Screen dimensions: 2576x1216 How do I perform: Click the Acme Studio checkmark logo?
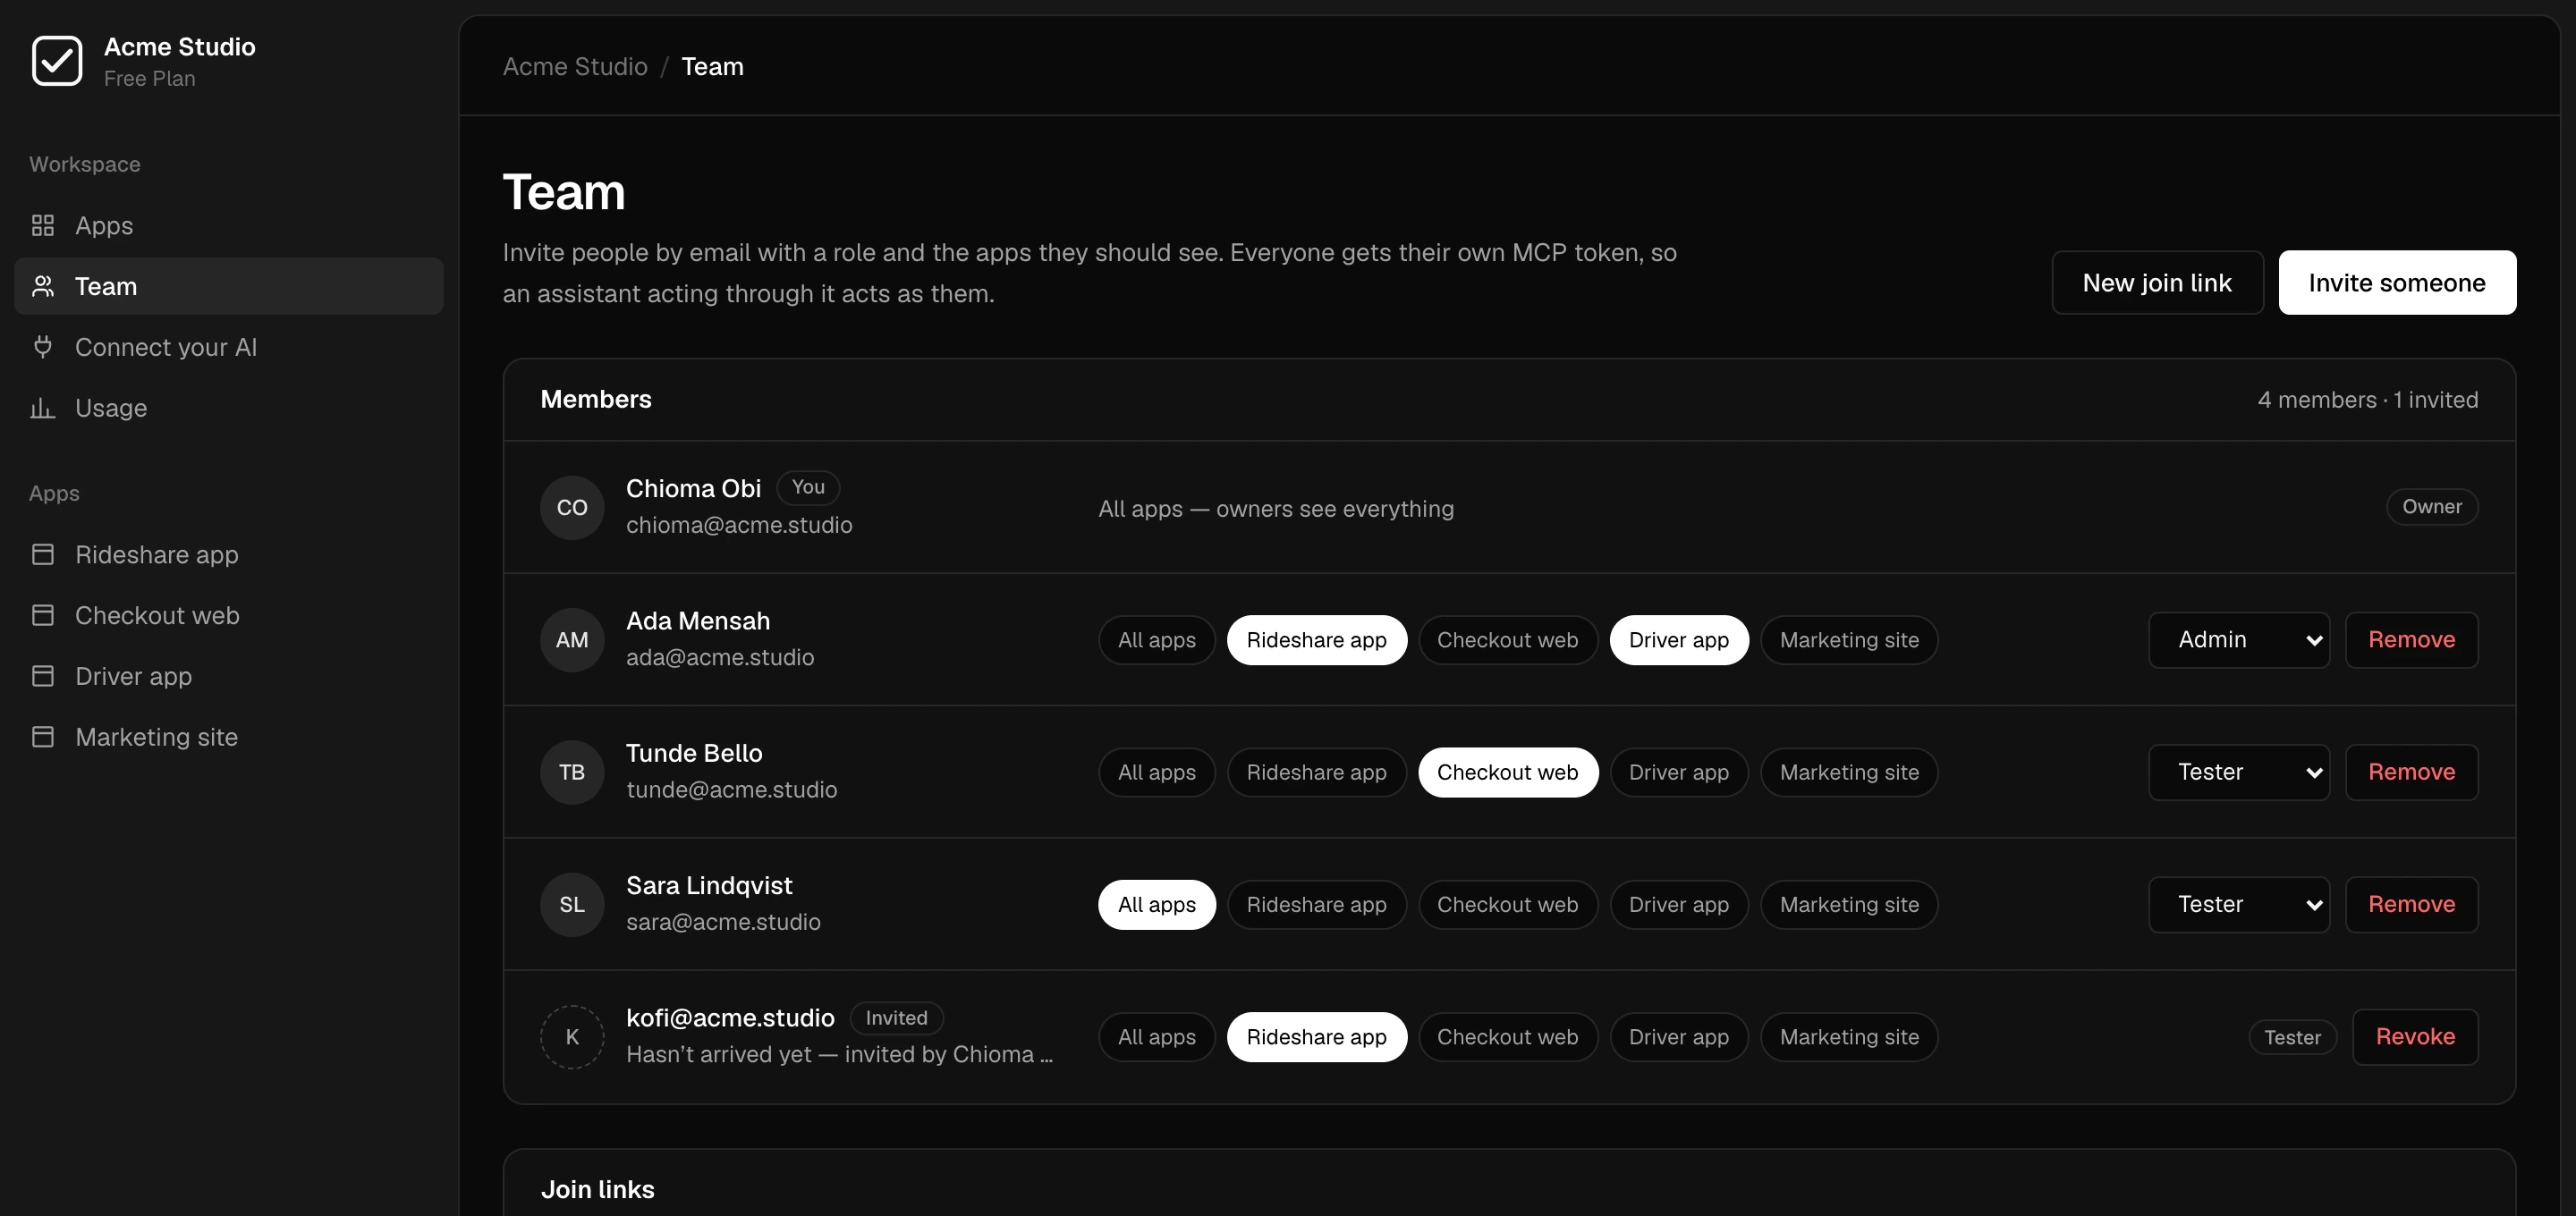57,61
